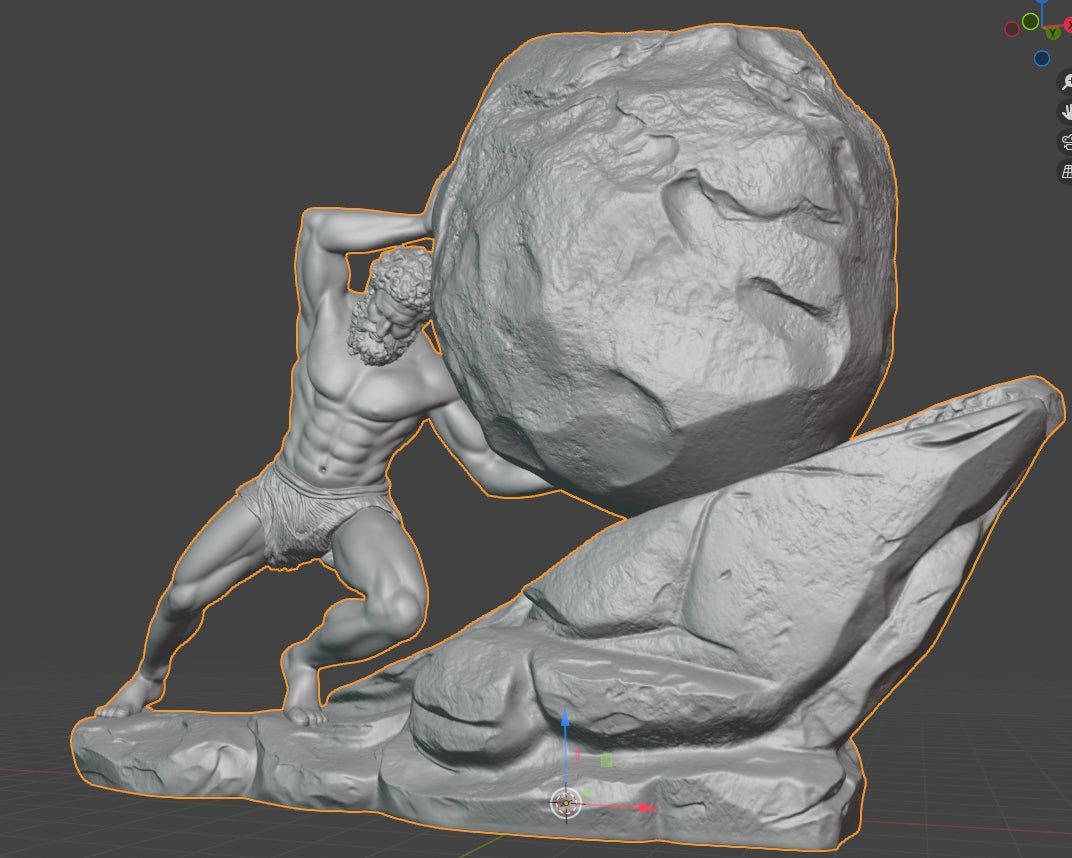Click negative X dark red circle on gizmo

pos(1012,29)
